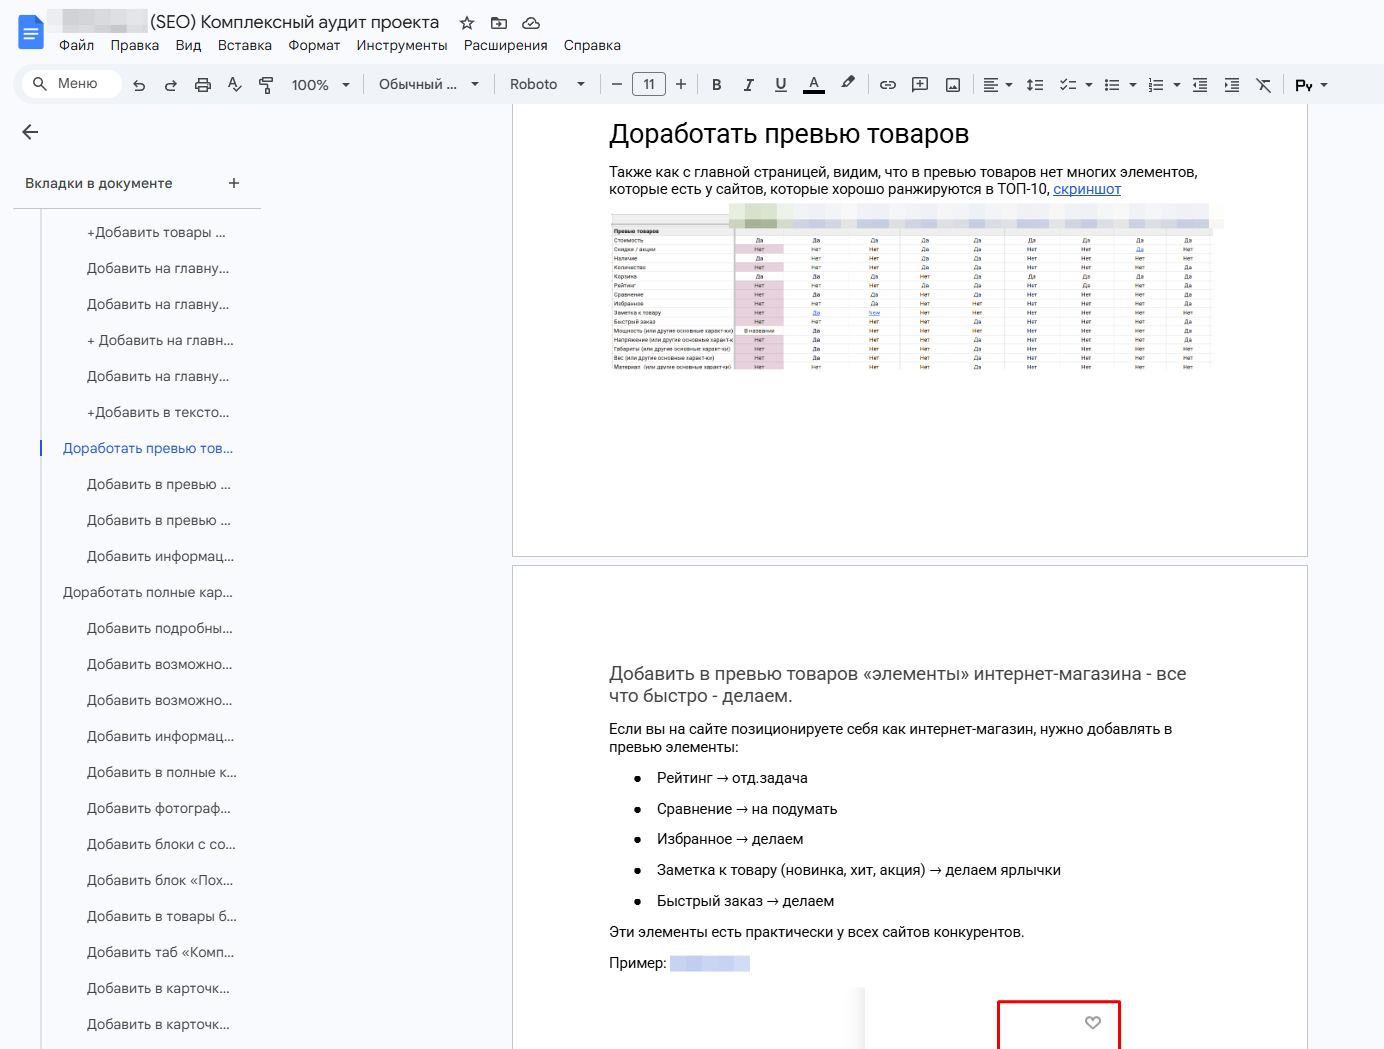Toggle bold formatting
Screen dimensions: 1384x1049
716,85
